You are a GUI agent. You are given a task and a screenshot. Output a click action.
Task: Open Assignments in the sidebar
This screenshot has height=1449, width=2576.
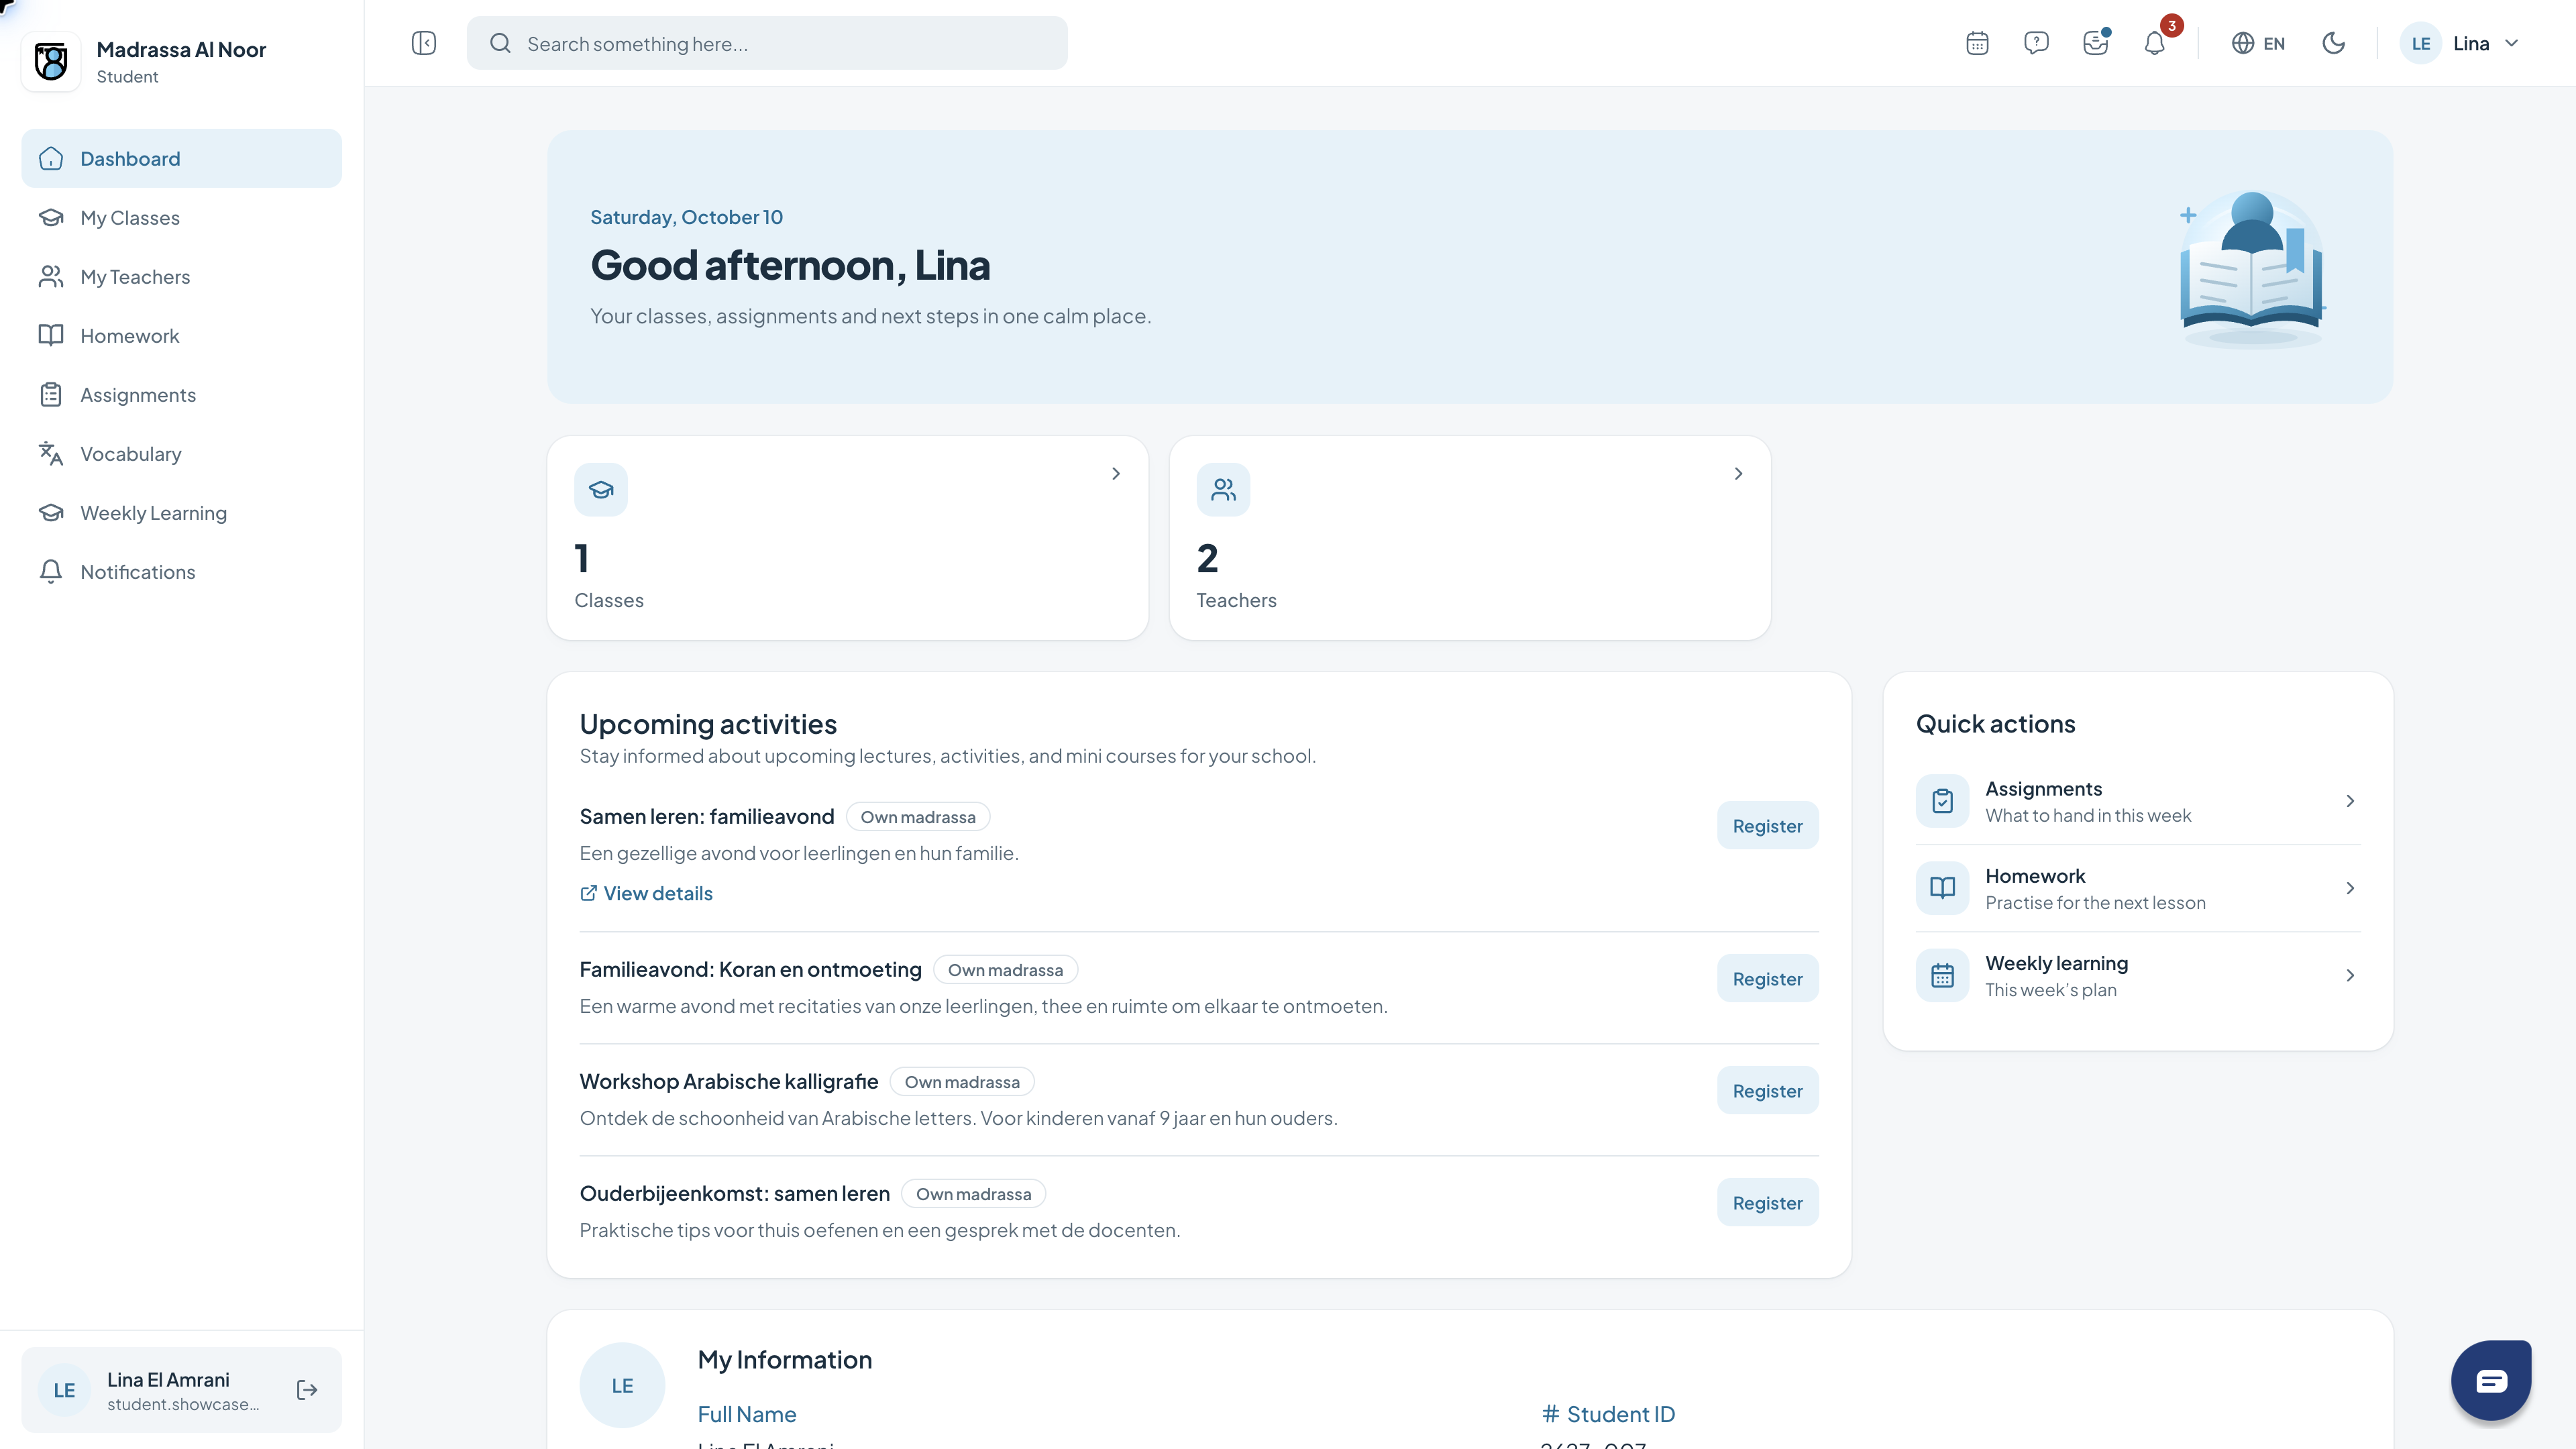pyautogui.click(x=181, y=394)
